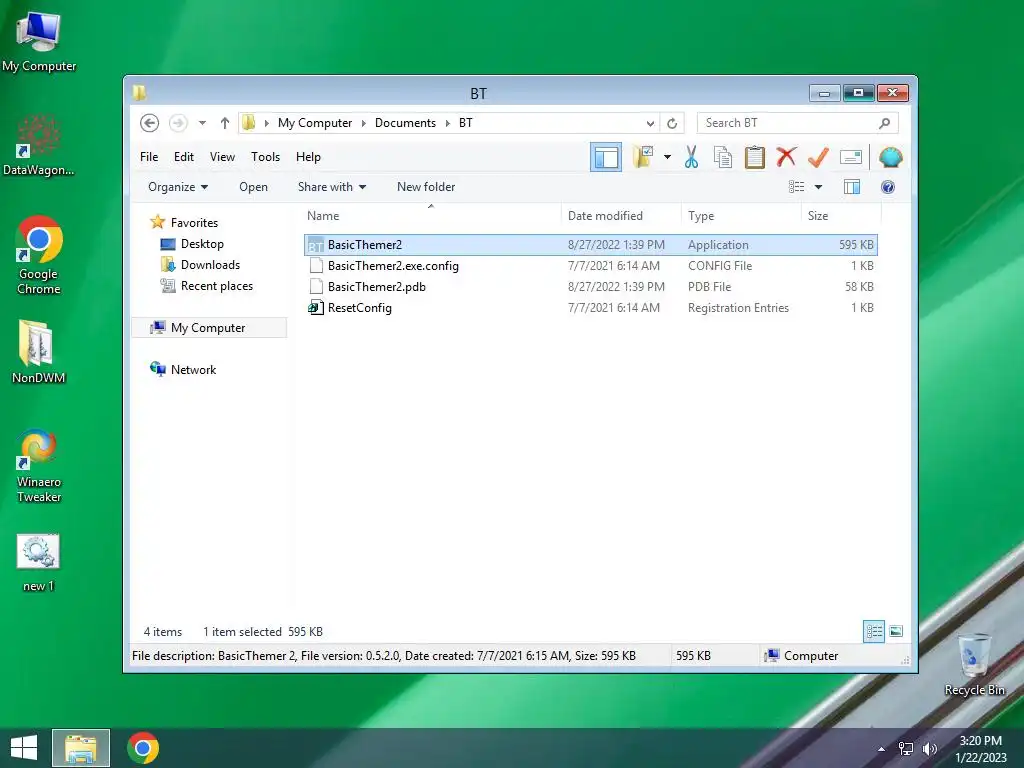Viewport: 1024px width, 768px height.
Task: Click the Back navigation arrow
Action: pos(150,123)
